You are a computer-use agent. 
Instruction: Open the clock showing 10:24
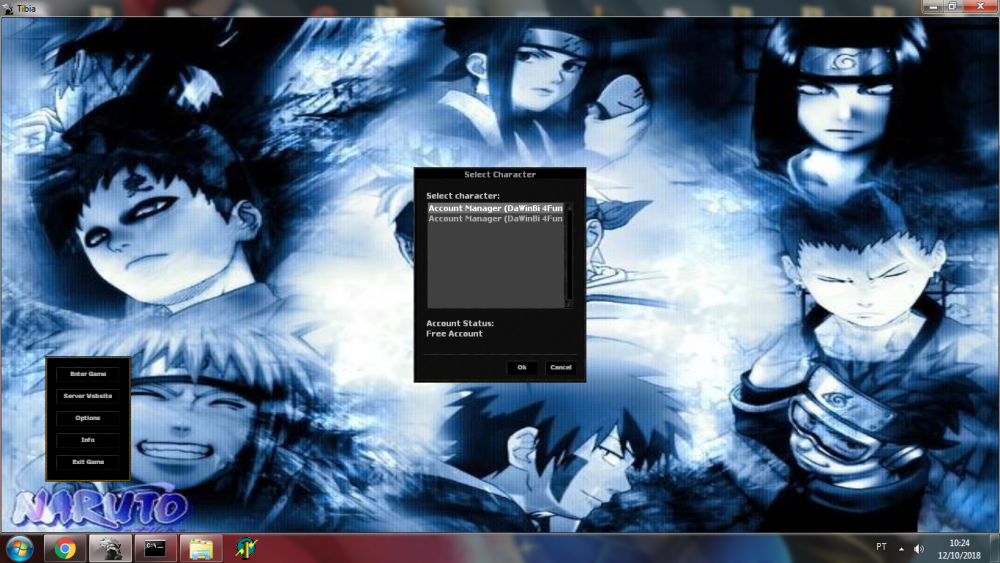pyautogui.click(x=959, y=549)
